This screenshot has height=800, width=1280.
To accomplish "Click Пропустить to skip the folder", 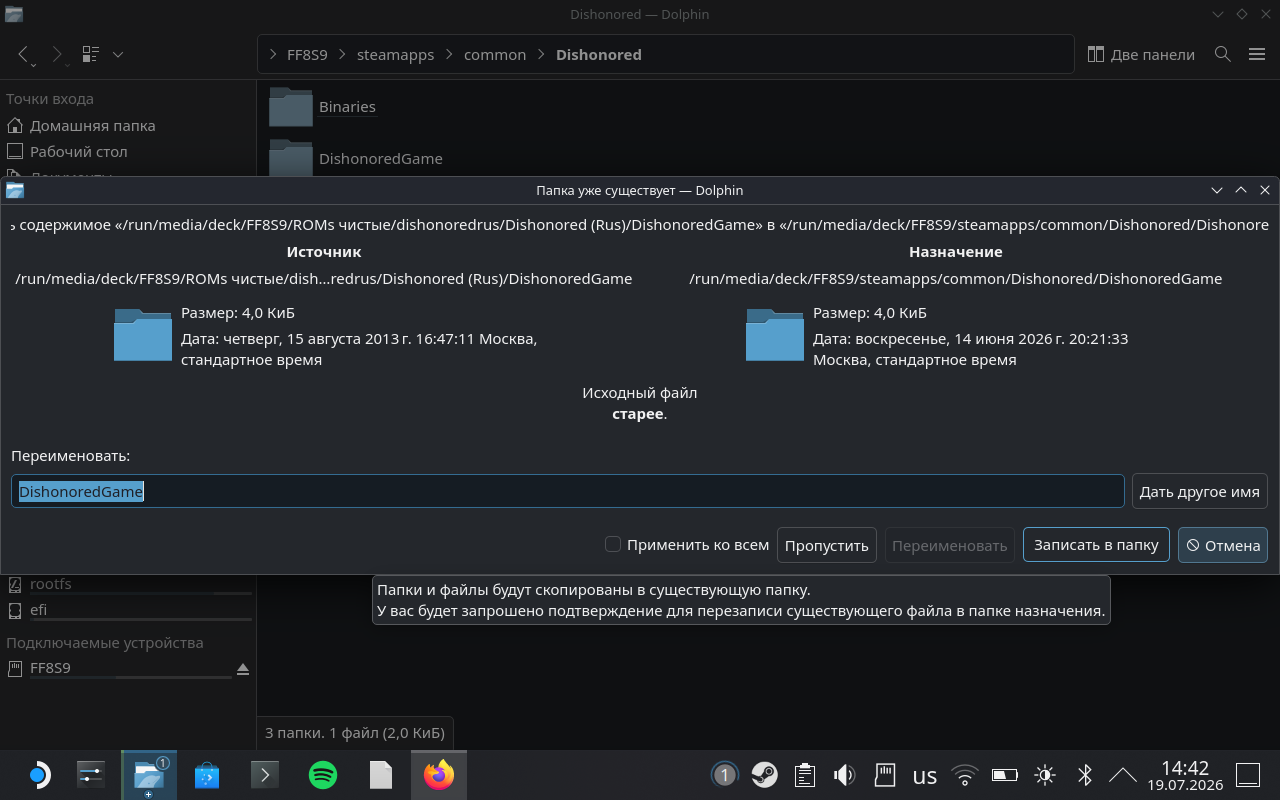I will 827,545.
